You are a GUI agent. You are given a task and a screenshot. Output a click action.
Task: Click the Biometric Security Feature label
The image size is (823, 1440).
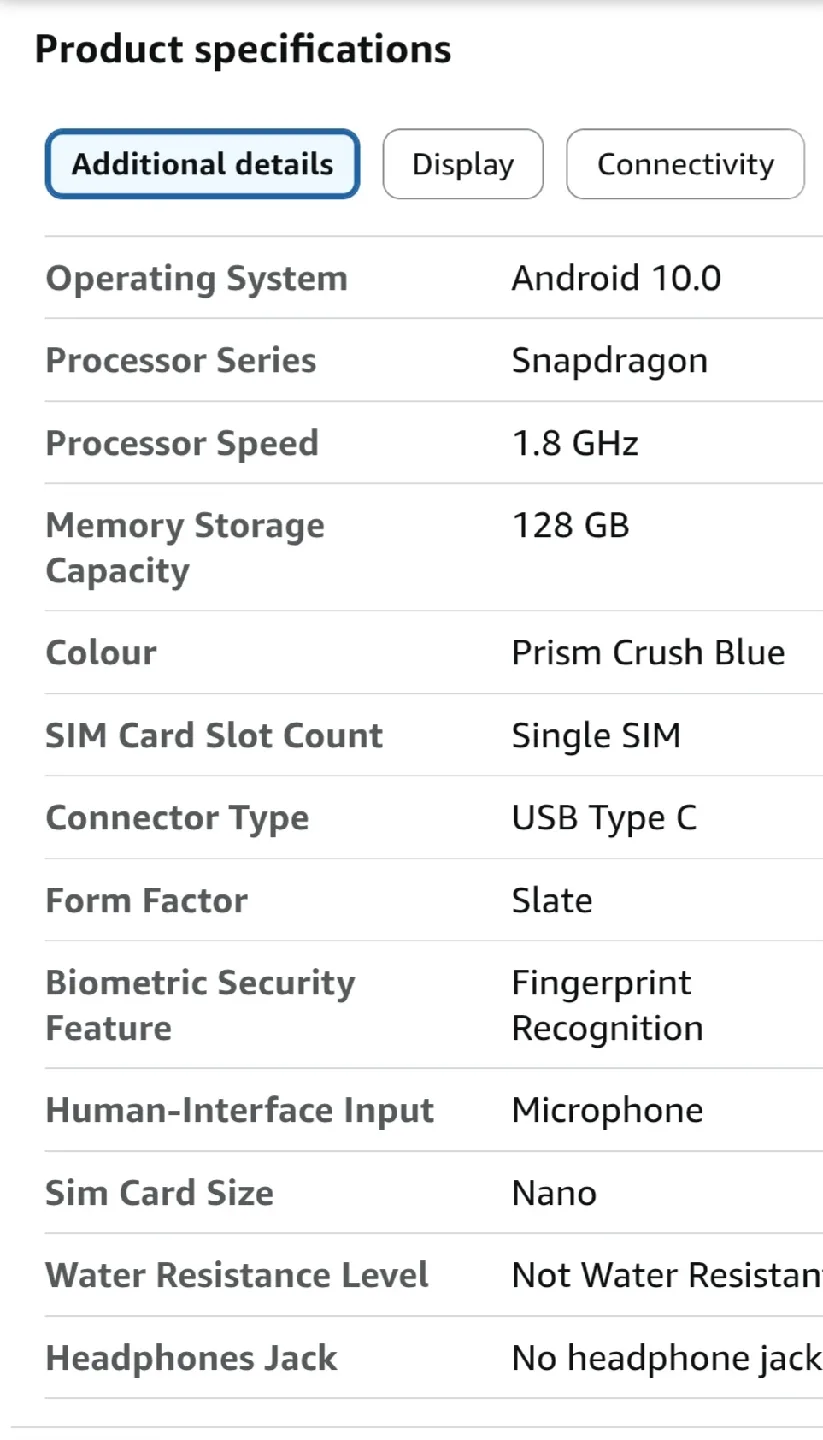point(200,1005)
